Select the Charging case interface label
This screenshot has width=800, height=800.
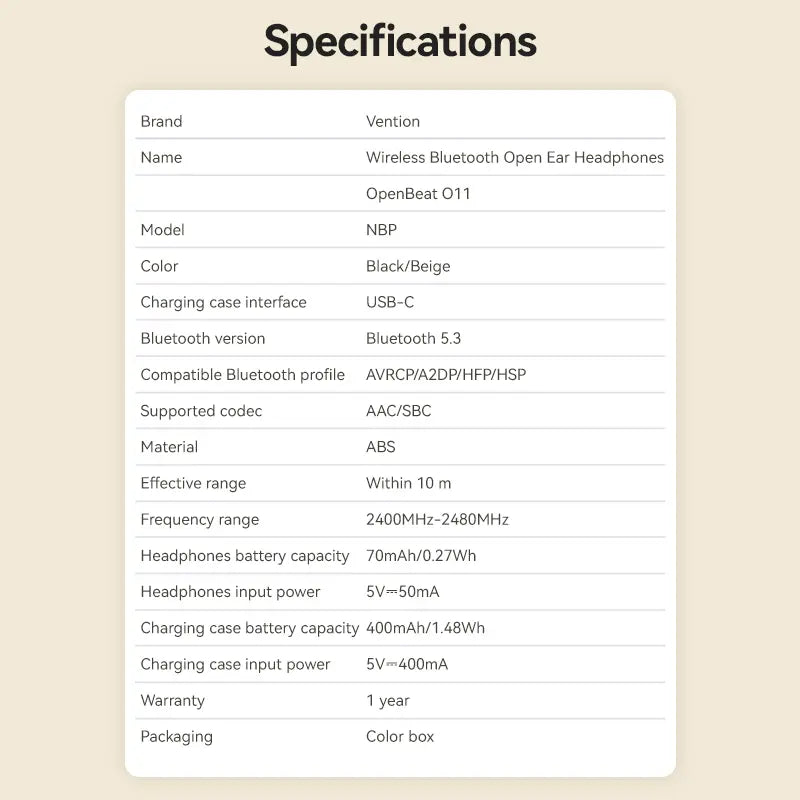tap(223, 303)
